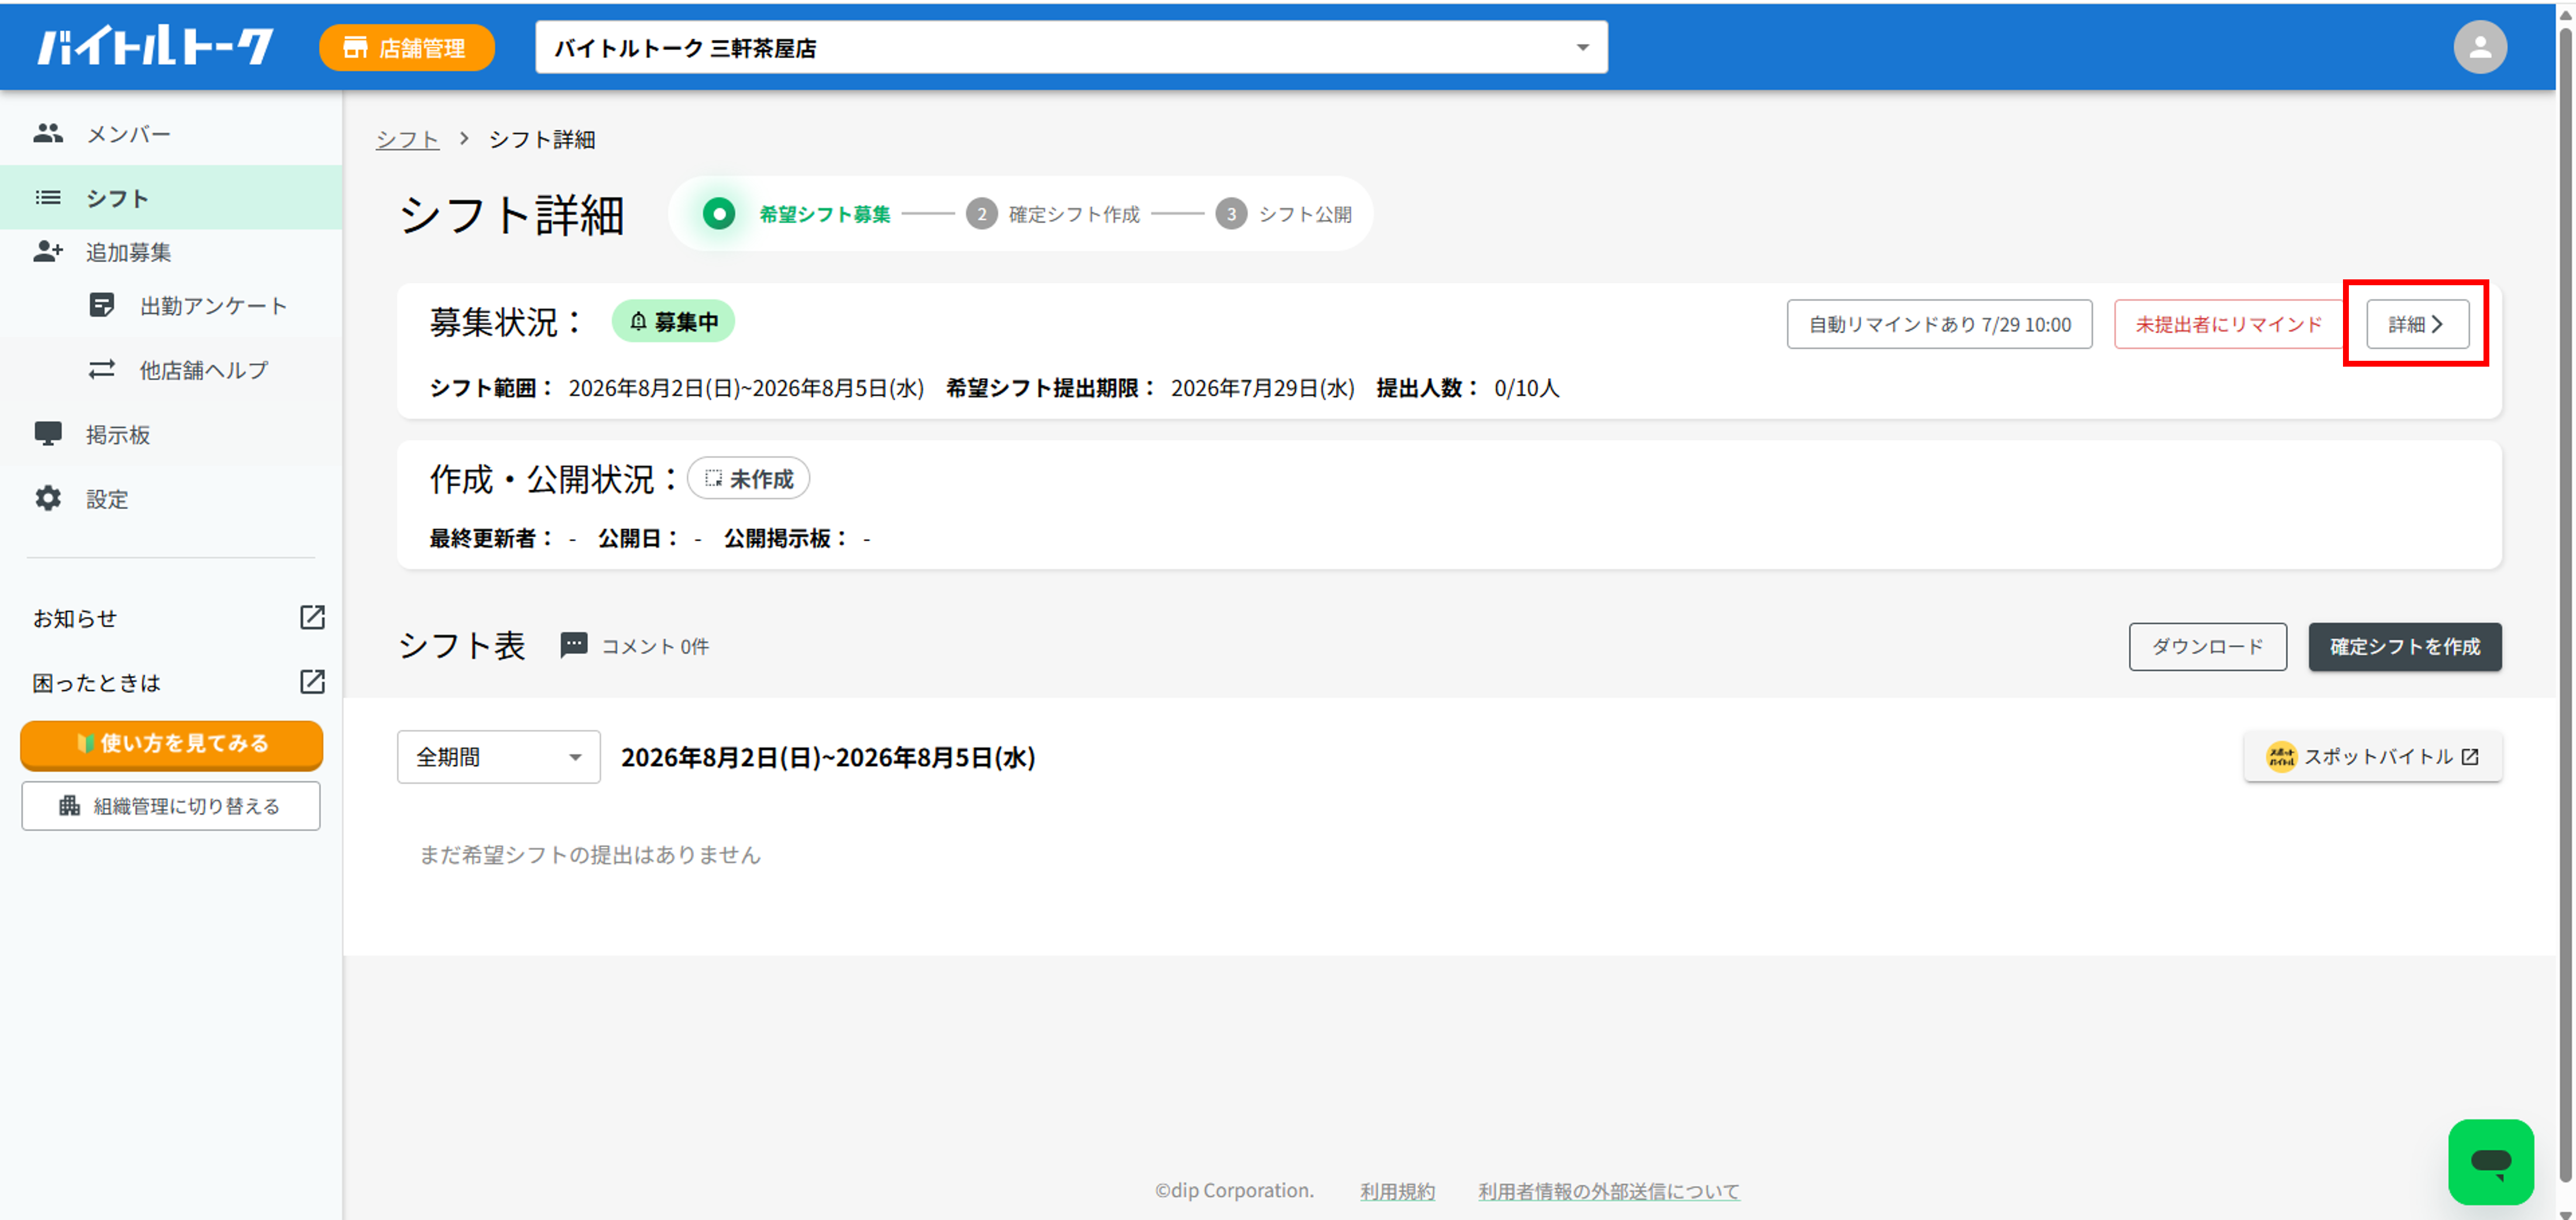Click the 設定 gear icon
The height and width of the screenshot is (1220, 2576).
[48, 498]
